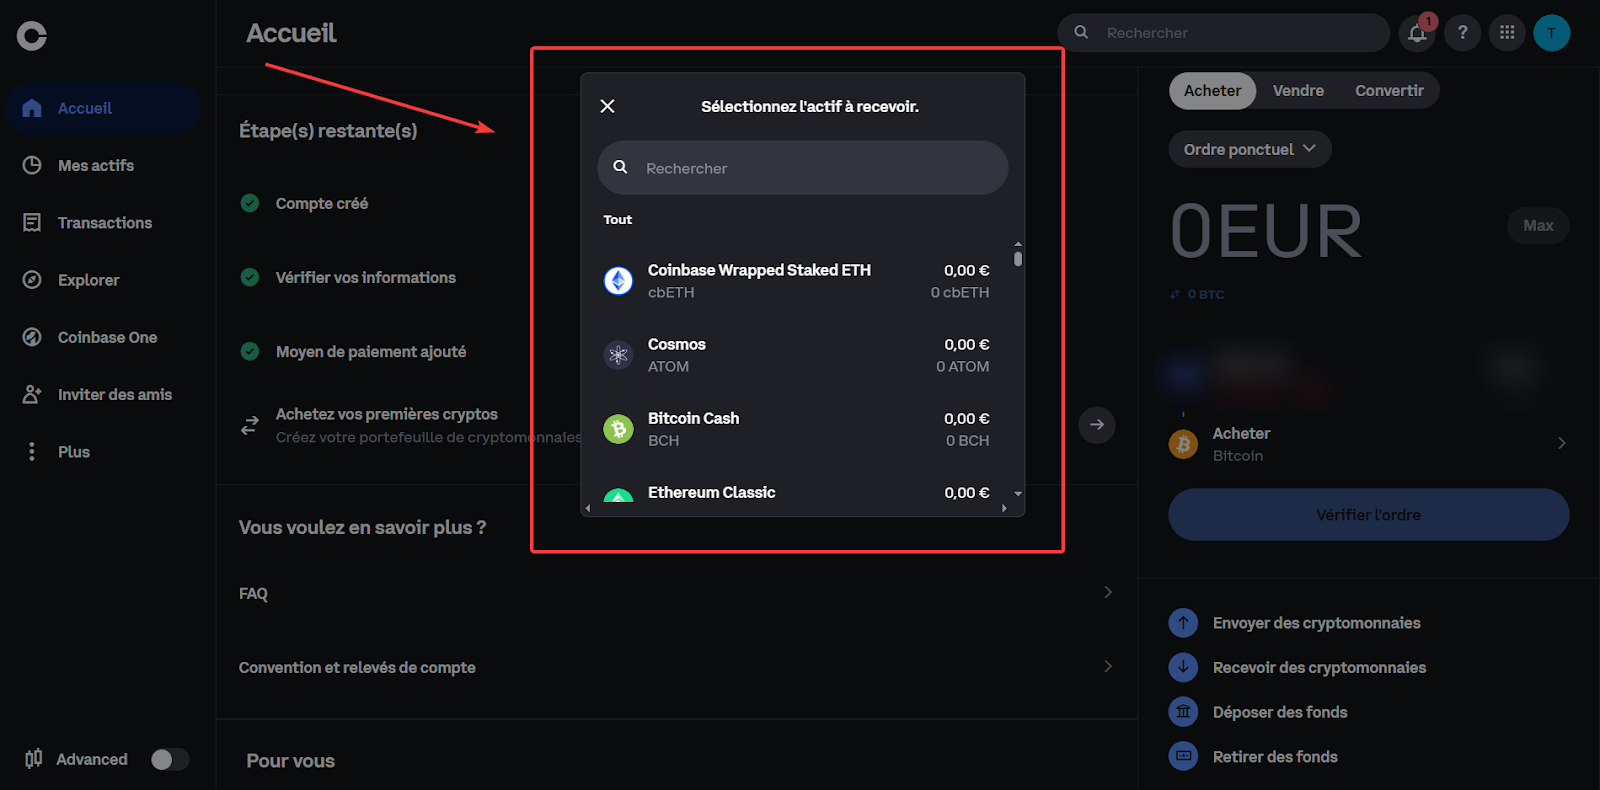
Task: Click the Moyen de paiement ajouté checkmark
Action: click(x=250, y=351)
